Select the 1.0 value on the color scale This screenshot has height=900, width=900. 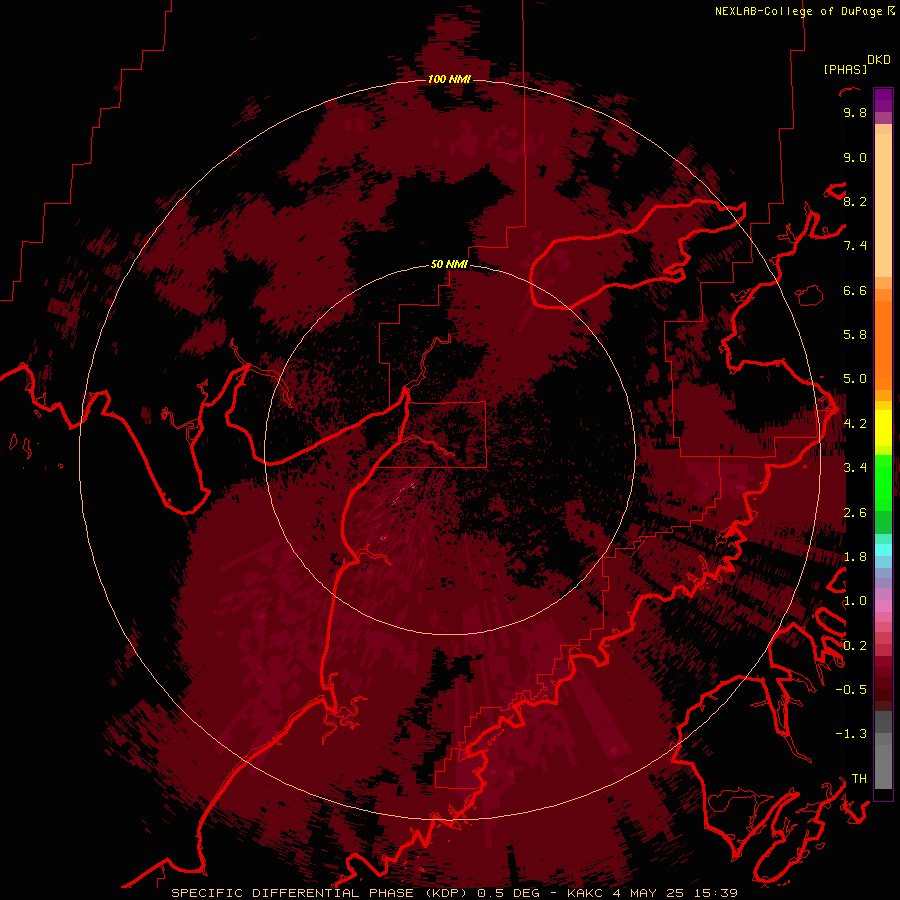(855, 600)
